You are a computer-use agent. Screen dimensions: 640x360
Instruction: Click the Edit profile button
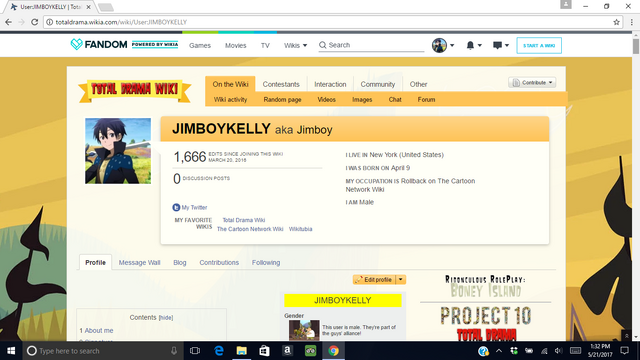click(374, 280)
